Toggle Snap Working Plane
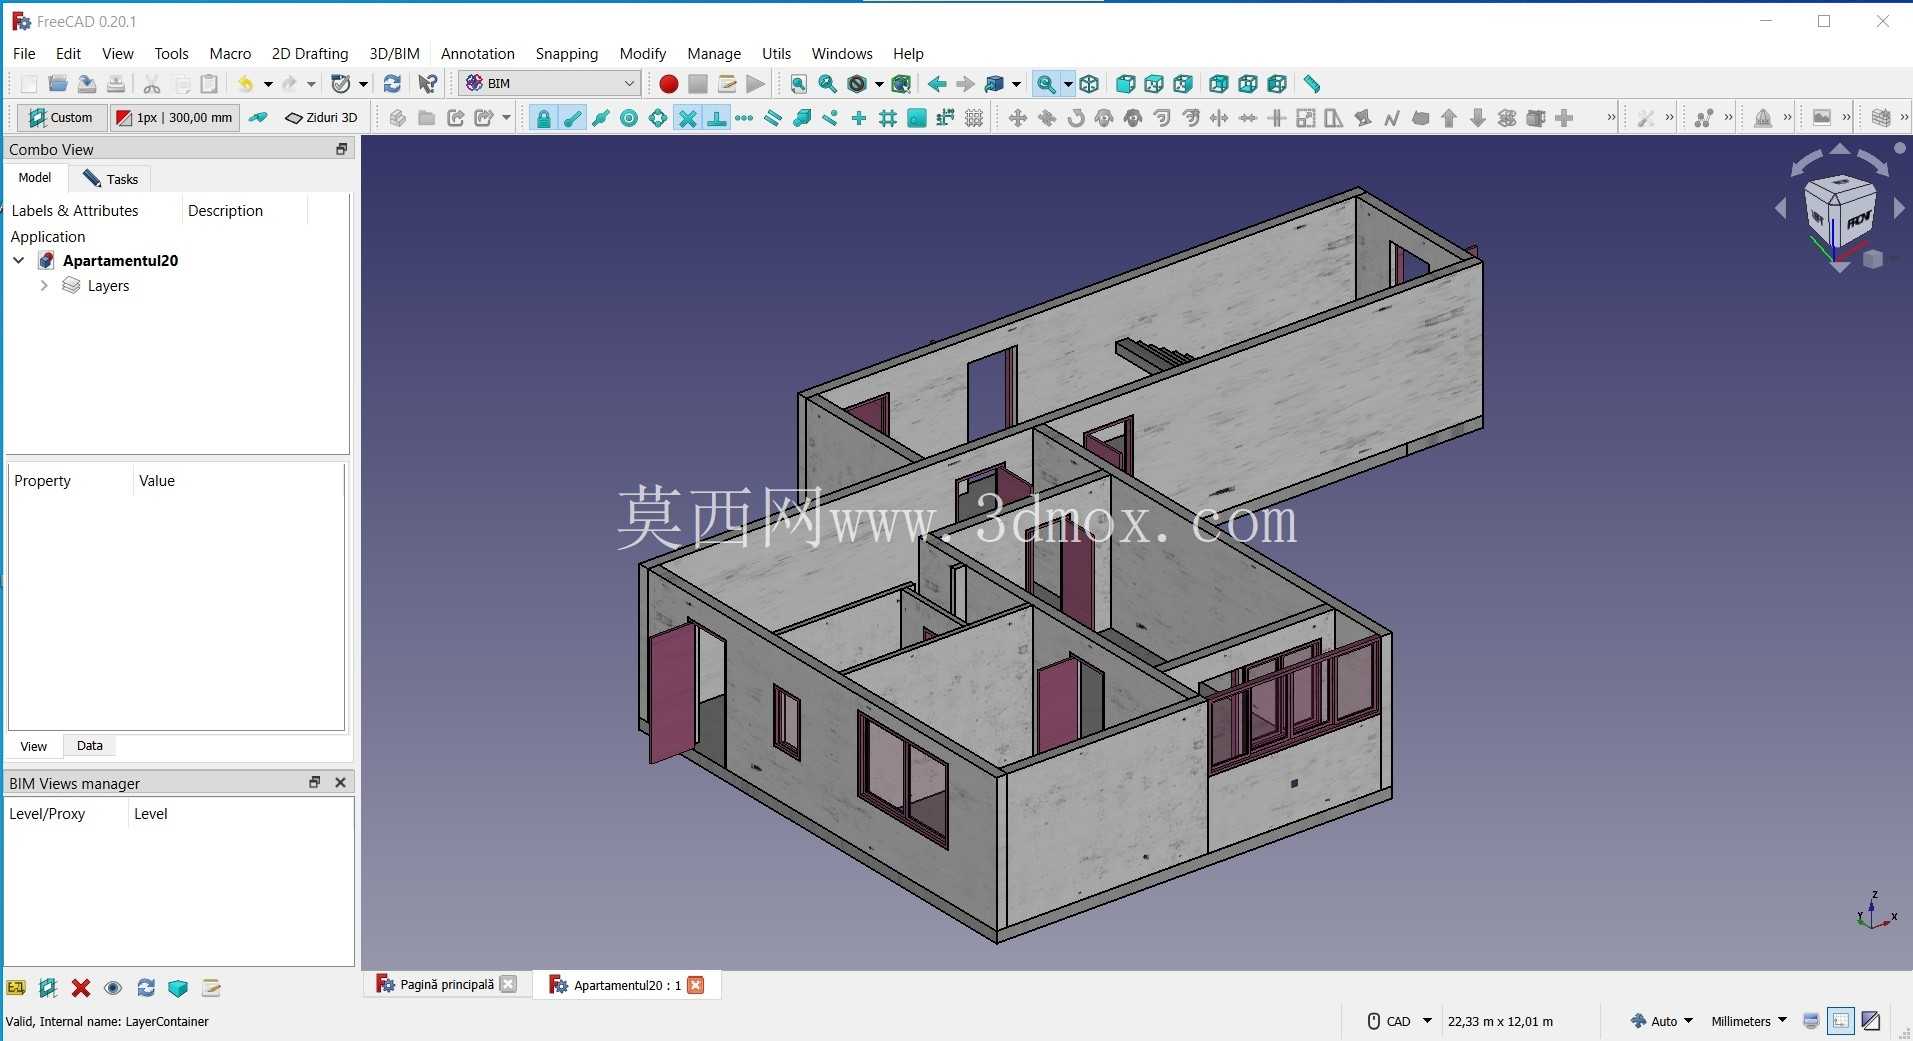This screenshot has width=1913, height=1041. [916, 118]
